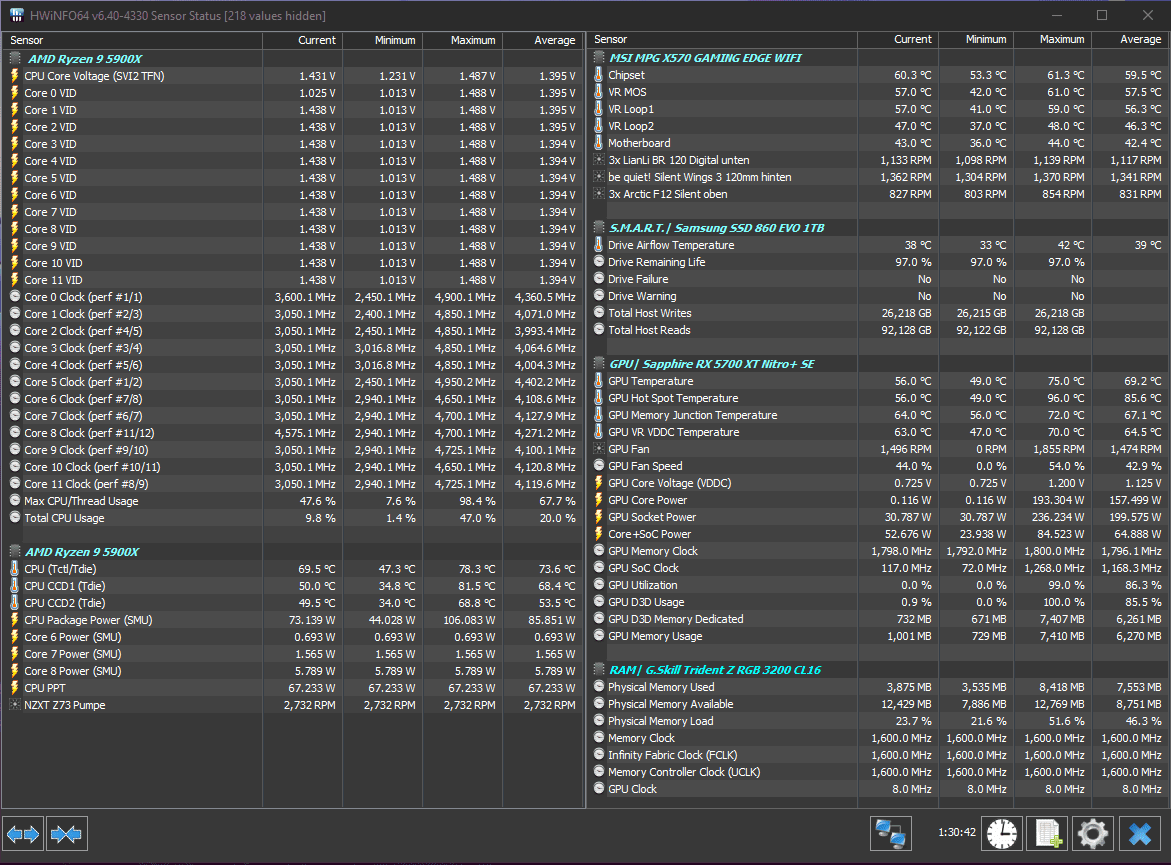Select the Core 5 Clock (perf #1/2) row
1171x865 pixels.
coord(293,382)
